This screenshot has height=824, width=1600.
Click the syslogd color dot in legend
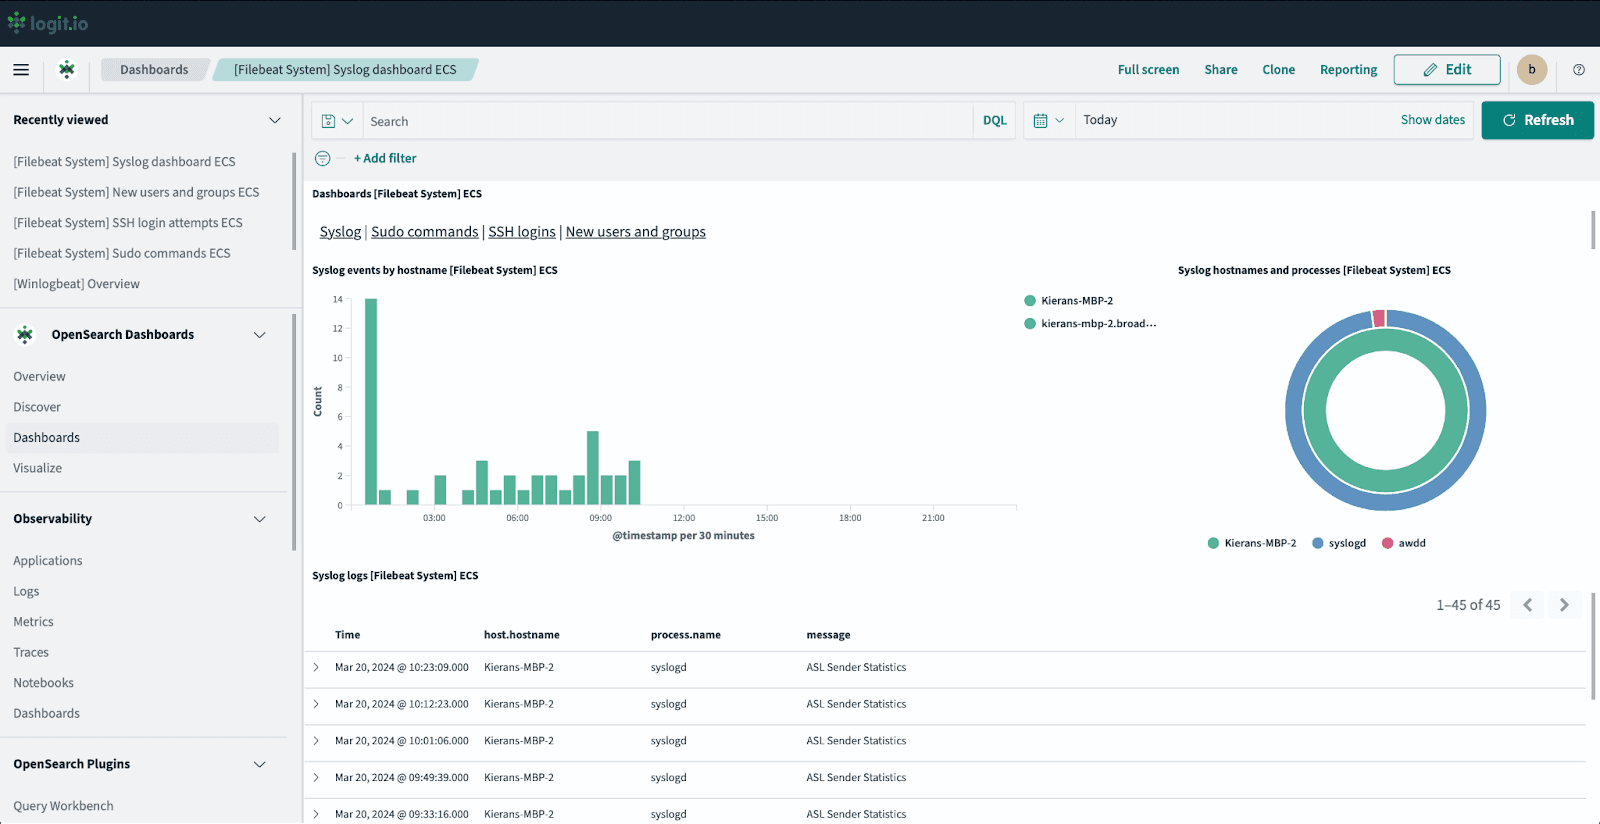click(1318, 543)
